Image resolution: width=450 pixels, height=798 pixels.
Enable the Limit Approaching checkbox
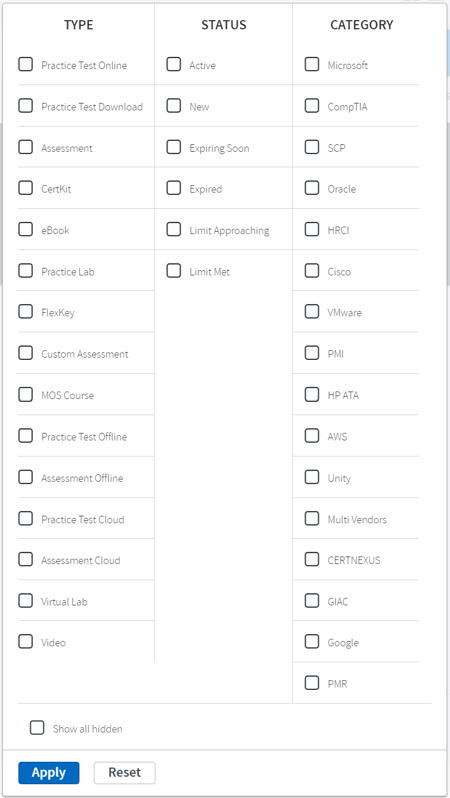(174, 230)
